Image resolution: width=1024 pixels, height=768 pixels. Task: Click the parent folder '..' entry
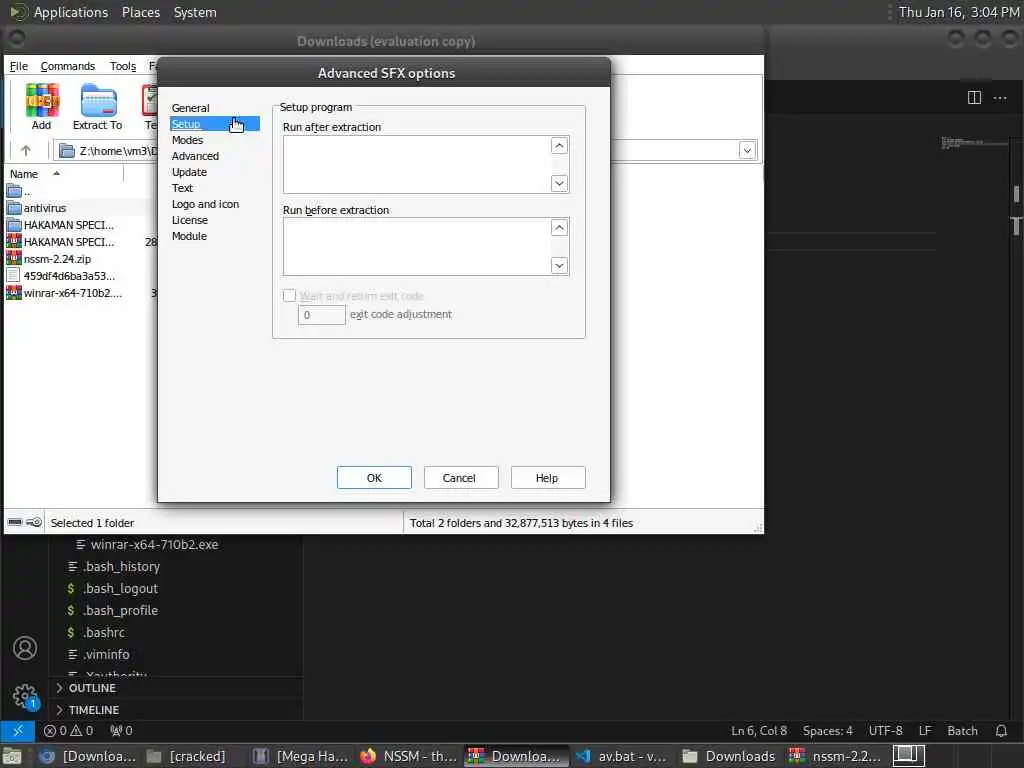18,191
